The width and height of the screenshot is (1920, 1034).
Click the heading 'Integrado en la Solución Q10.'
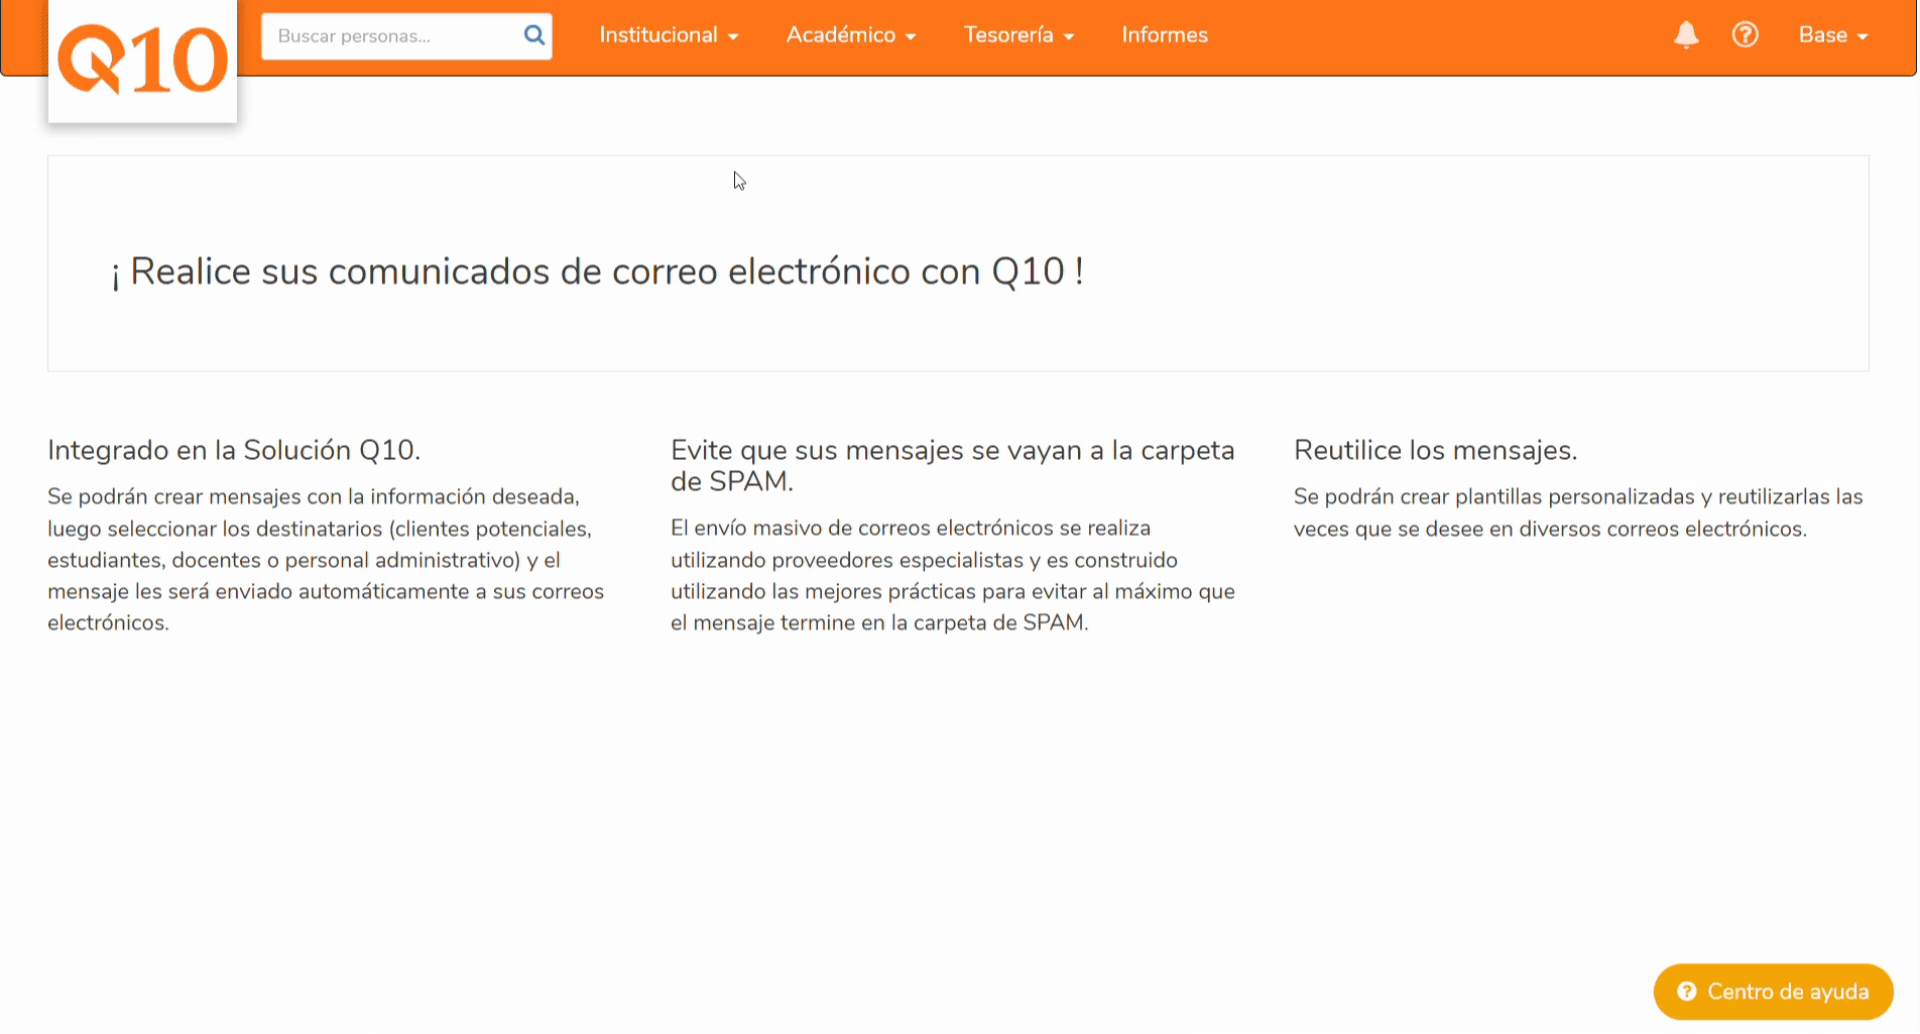click(234, 450)
